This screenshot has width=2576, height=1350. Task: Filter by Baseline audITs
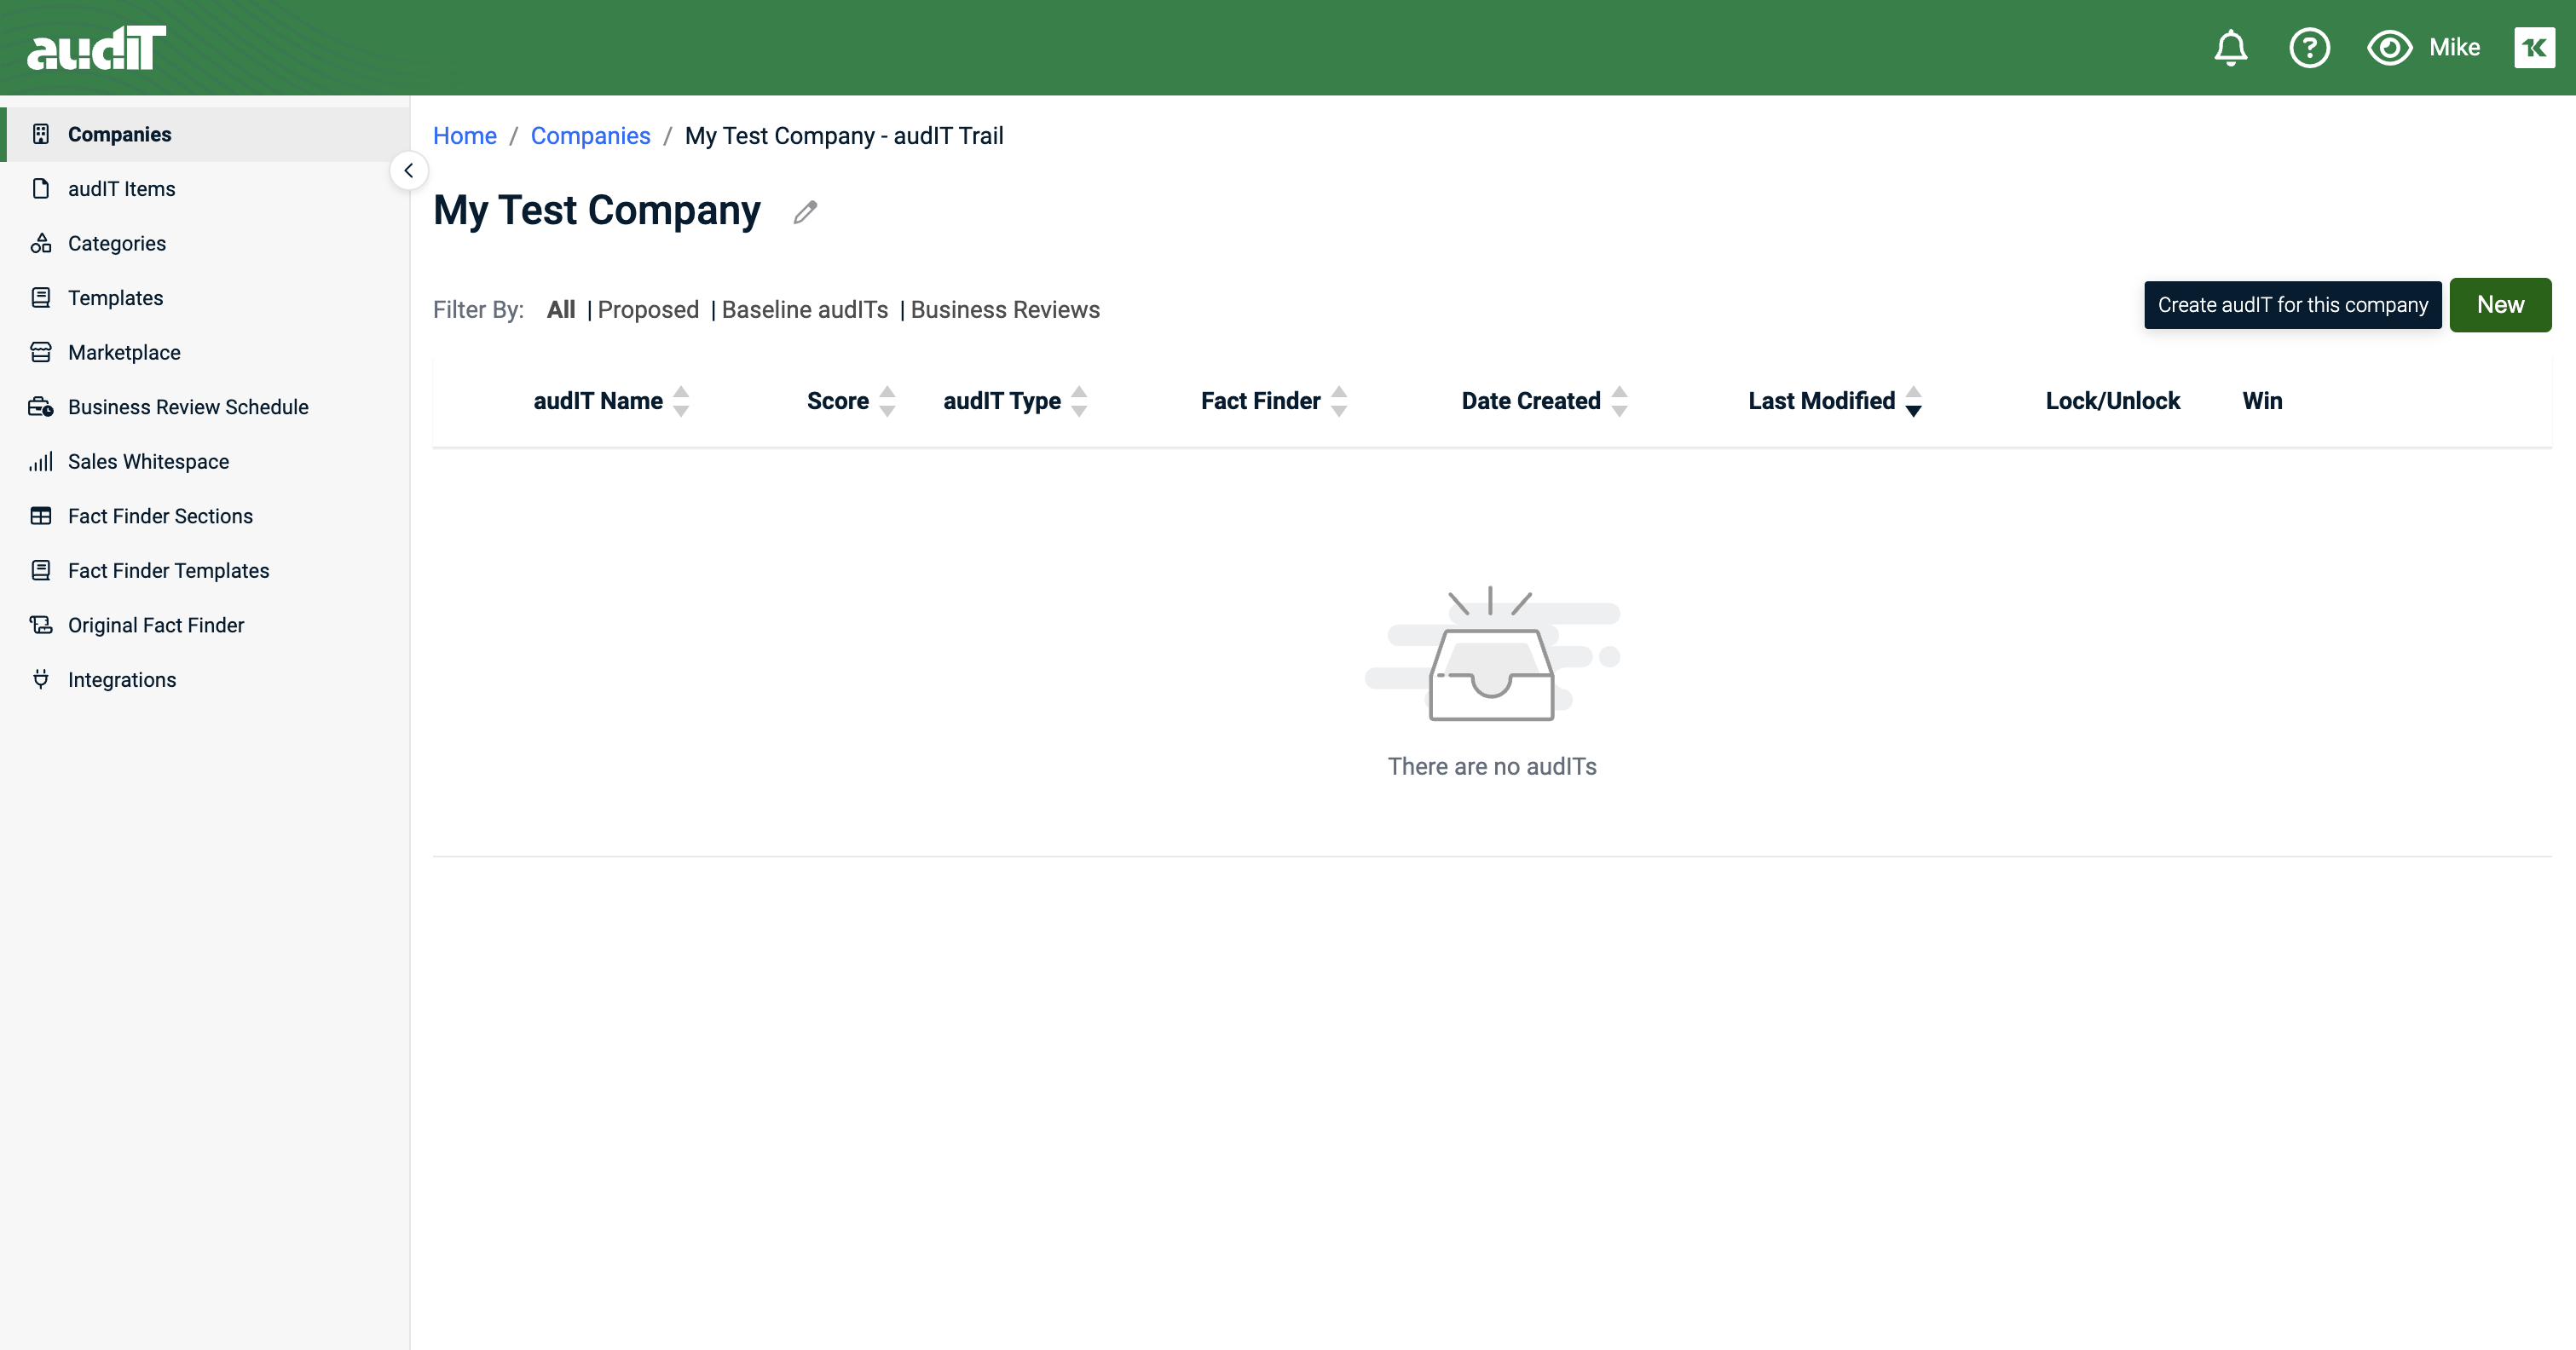(805, 310)
